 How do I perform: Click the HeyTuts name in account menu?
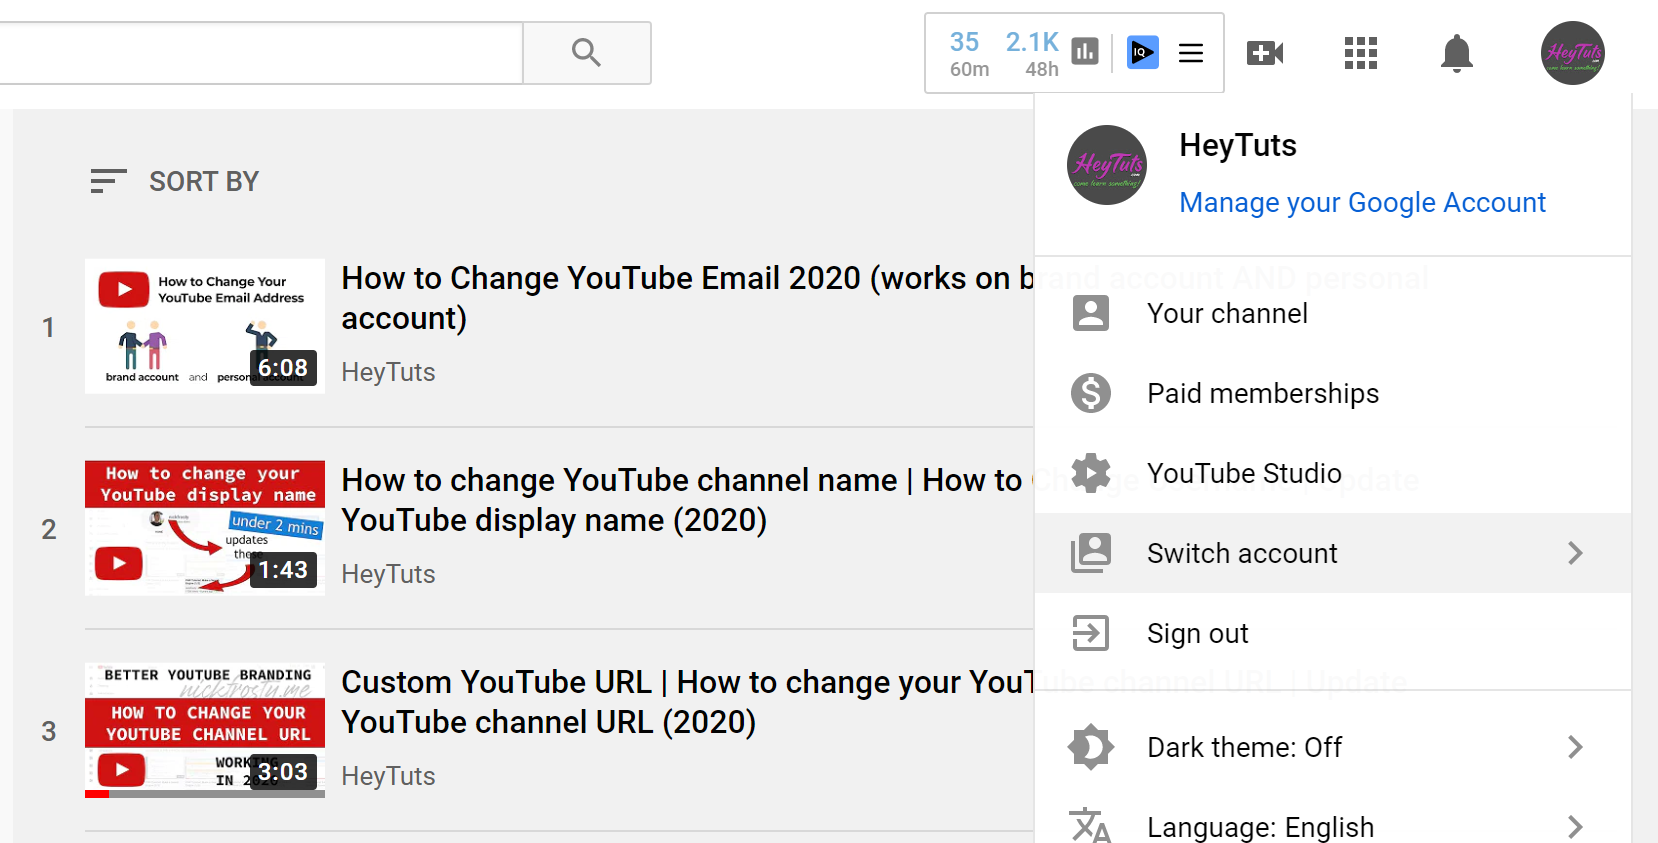(1238, 145)
